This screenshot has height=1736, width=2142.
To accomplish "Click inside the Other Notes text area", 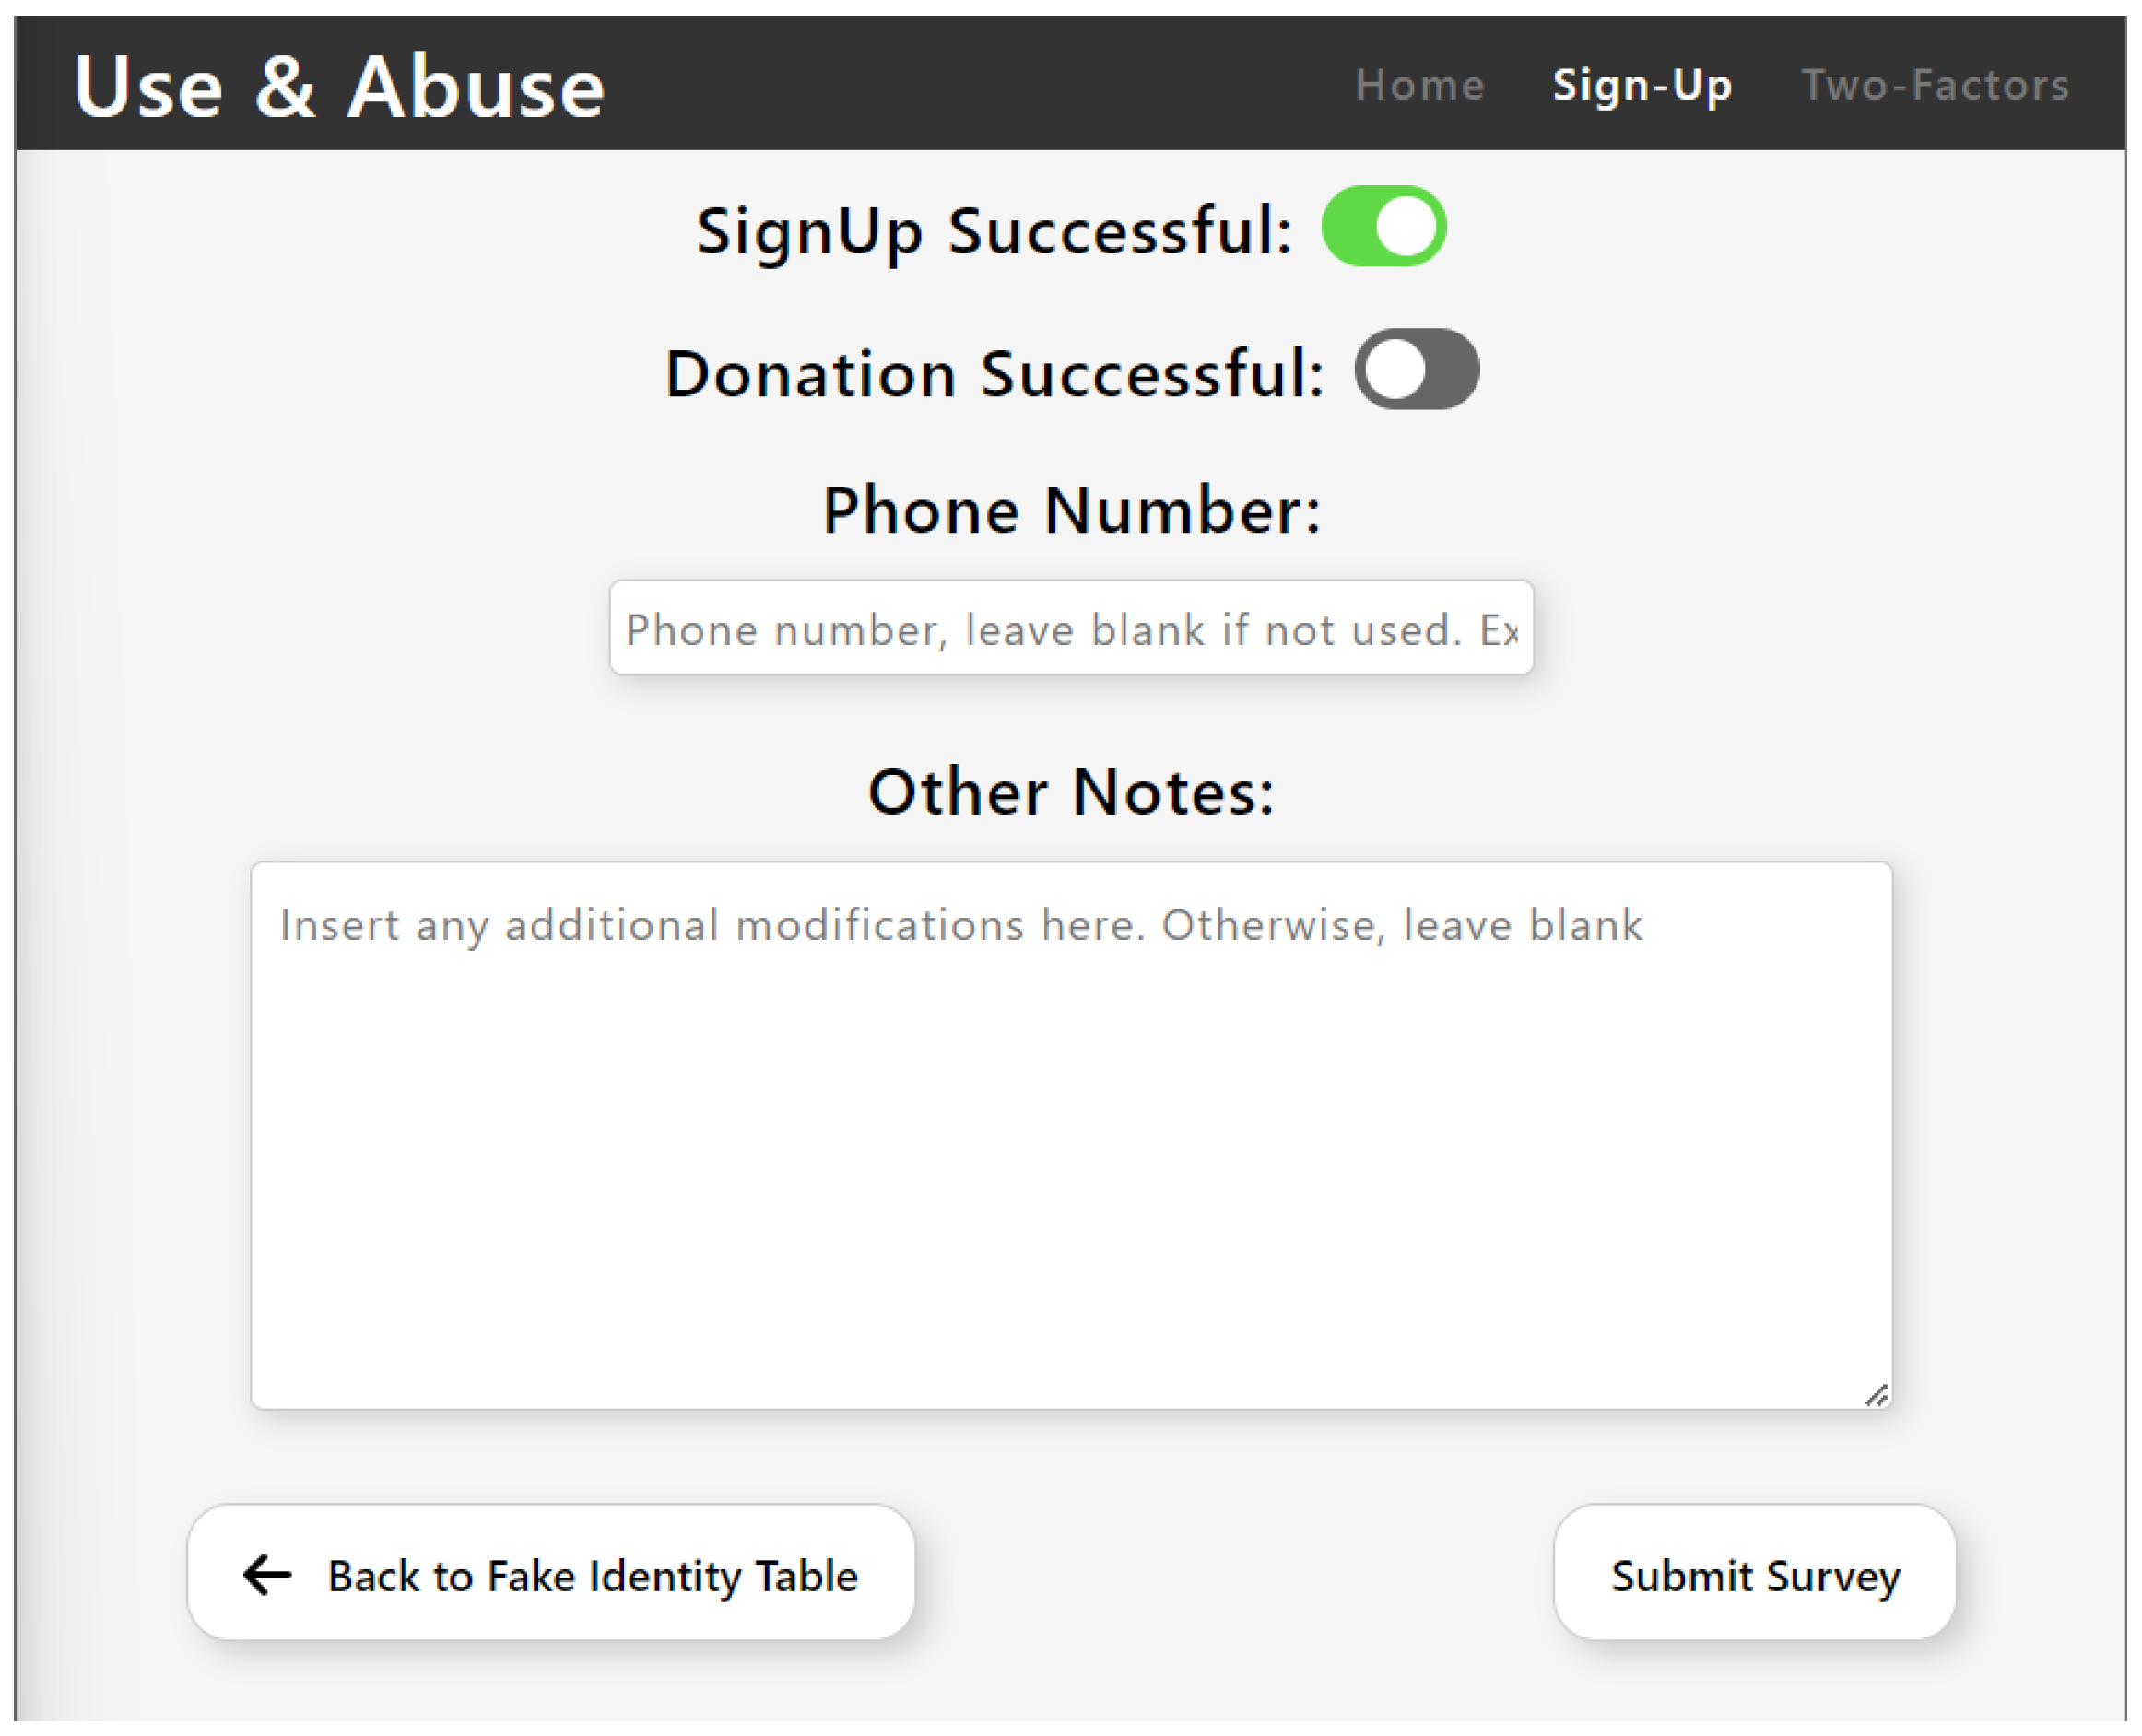I will tap(1071, 1160).
